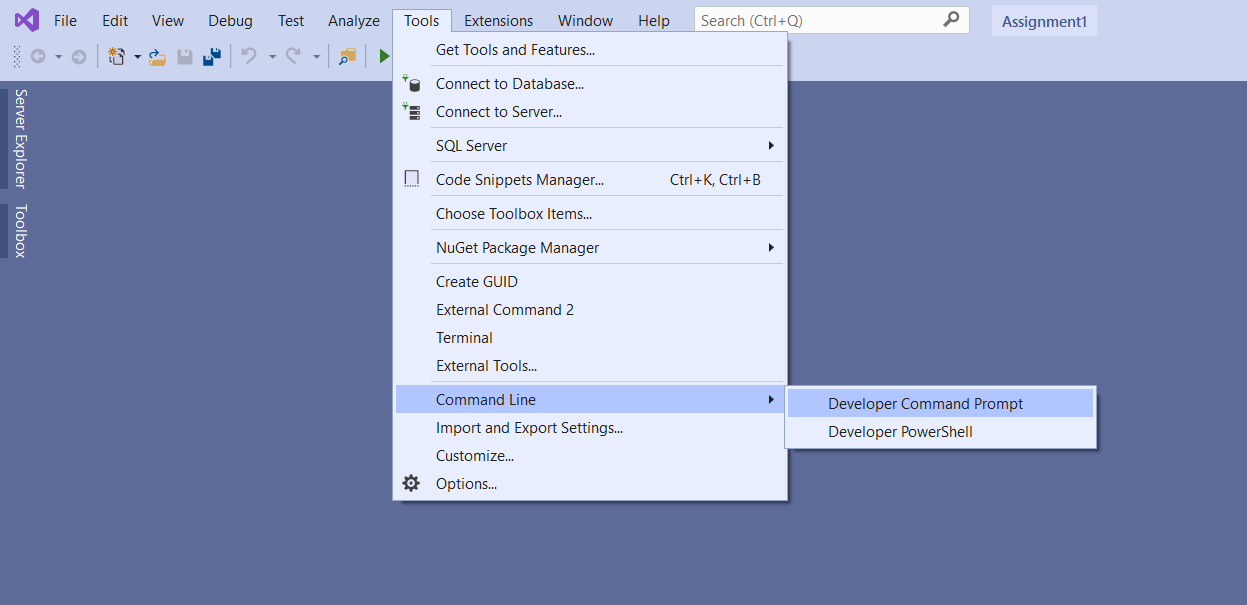The width and height of the screenshot is (1247, 605).
Task: Click the Assignment1 solution name button
Action: (x=1044, y=21)
